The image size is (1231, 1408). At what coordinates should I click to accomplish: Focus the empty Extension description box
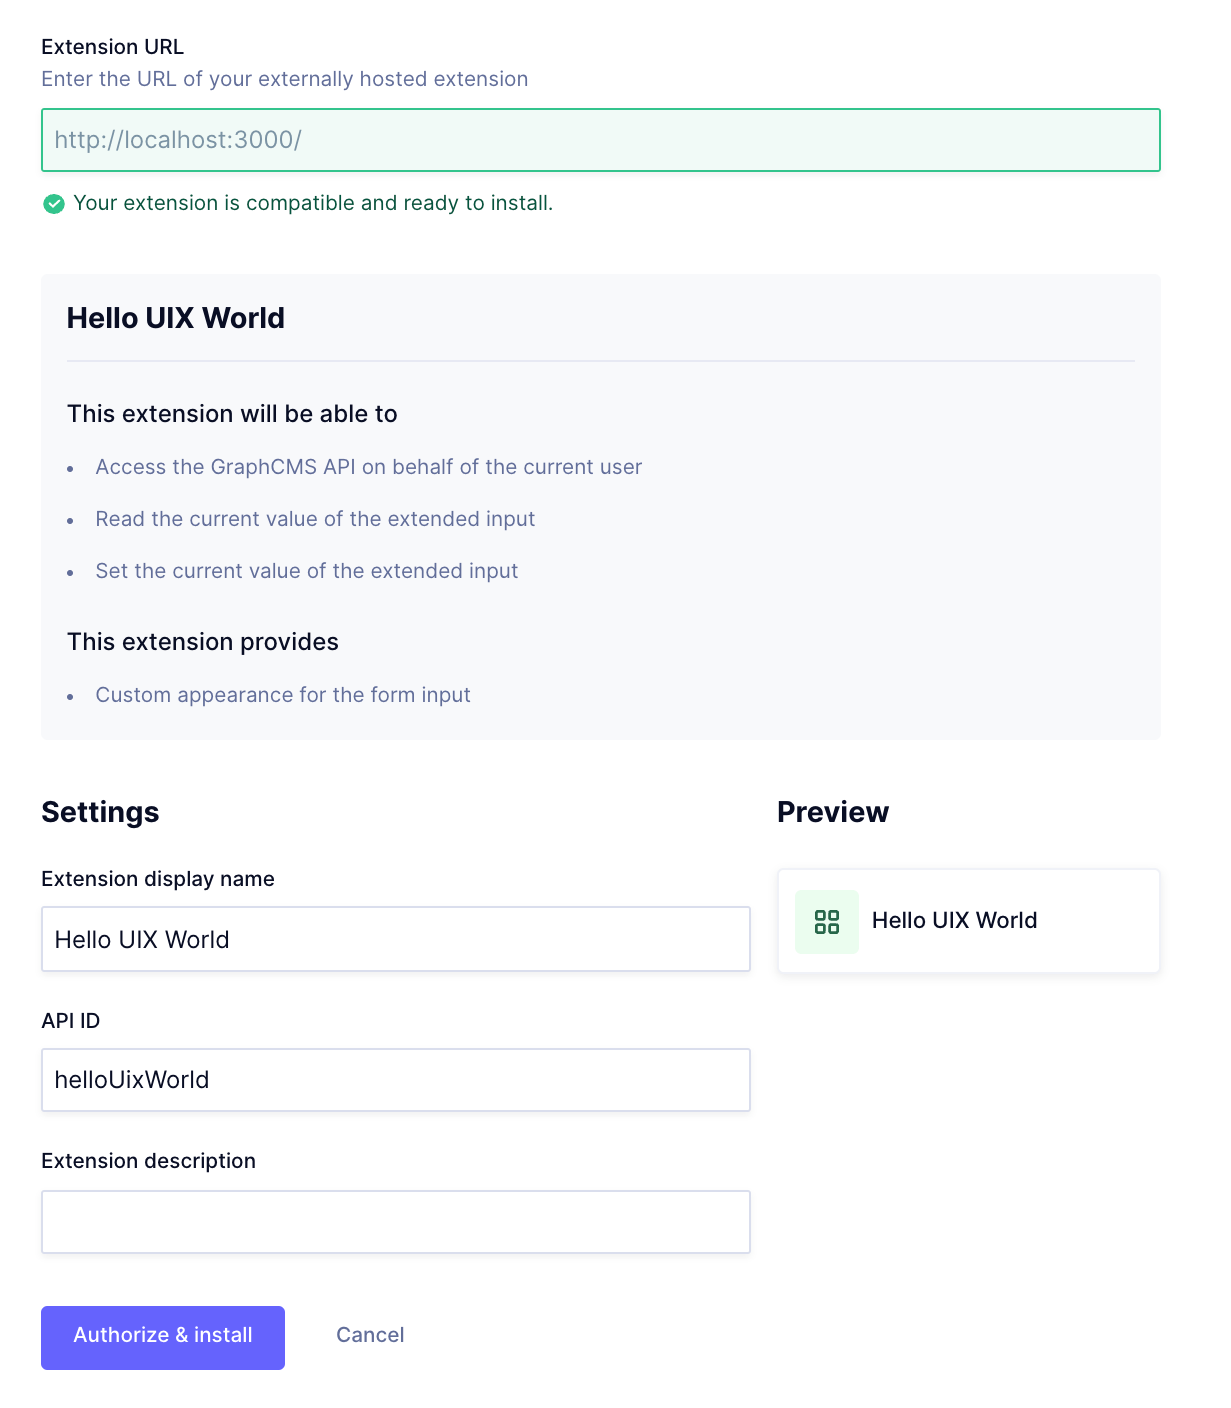(395, 1221)
